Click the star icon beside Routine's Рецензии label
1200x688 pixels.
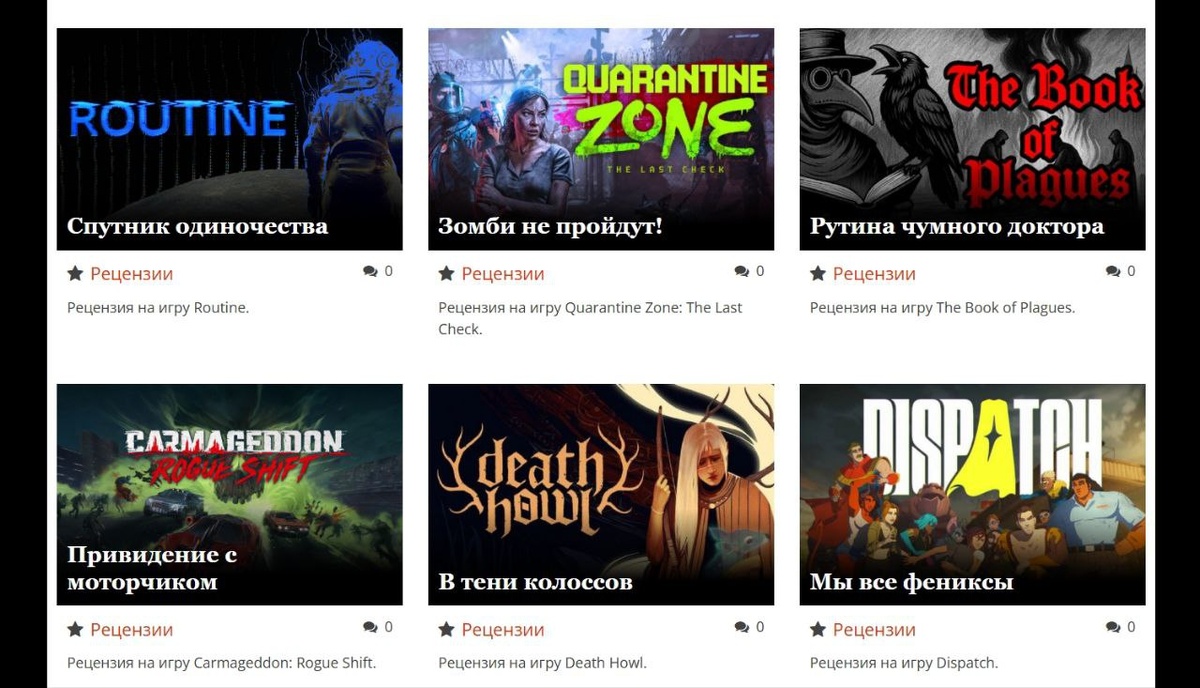[x=75, y=273]
